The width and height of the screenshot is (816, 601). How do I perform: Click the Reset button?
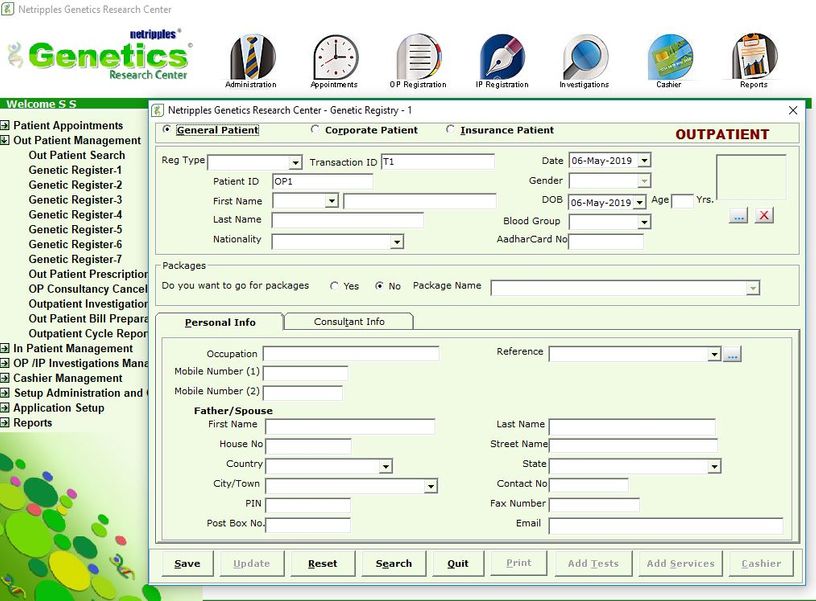pyautogui.click(x=323, y=564)
